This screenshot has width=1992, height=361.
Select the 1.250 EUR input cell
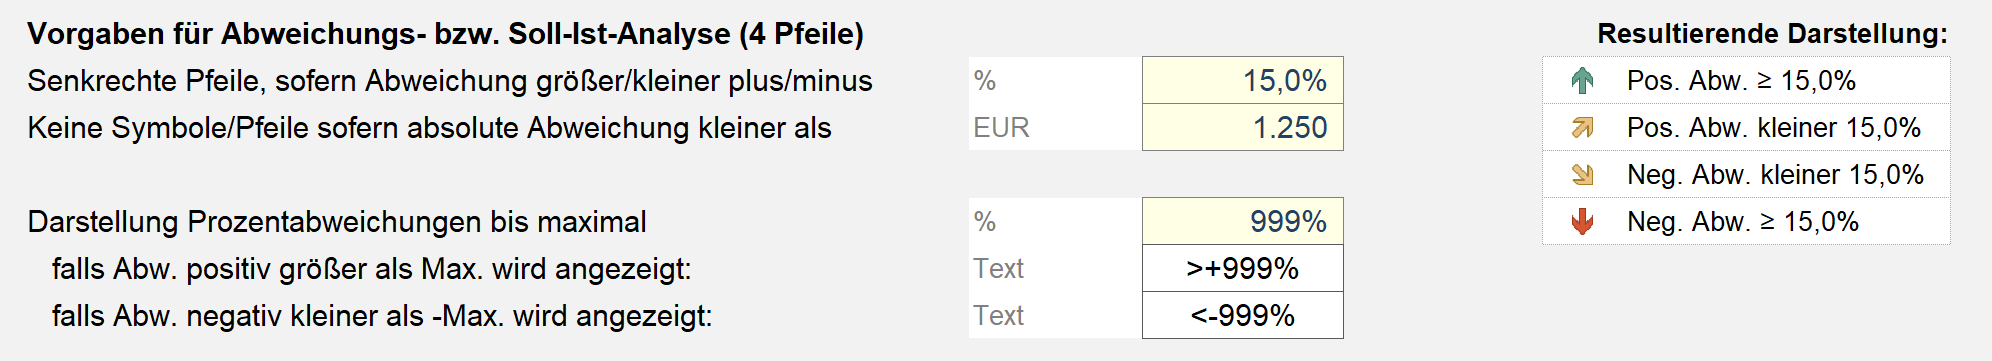[x=1242, y=127]
